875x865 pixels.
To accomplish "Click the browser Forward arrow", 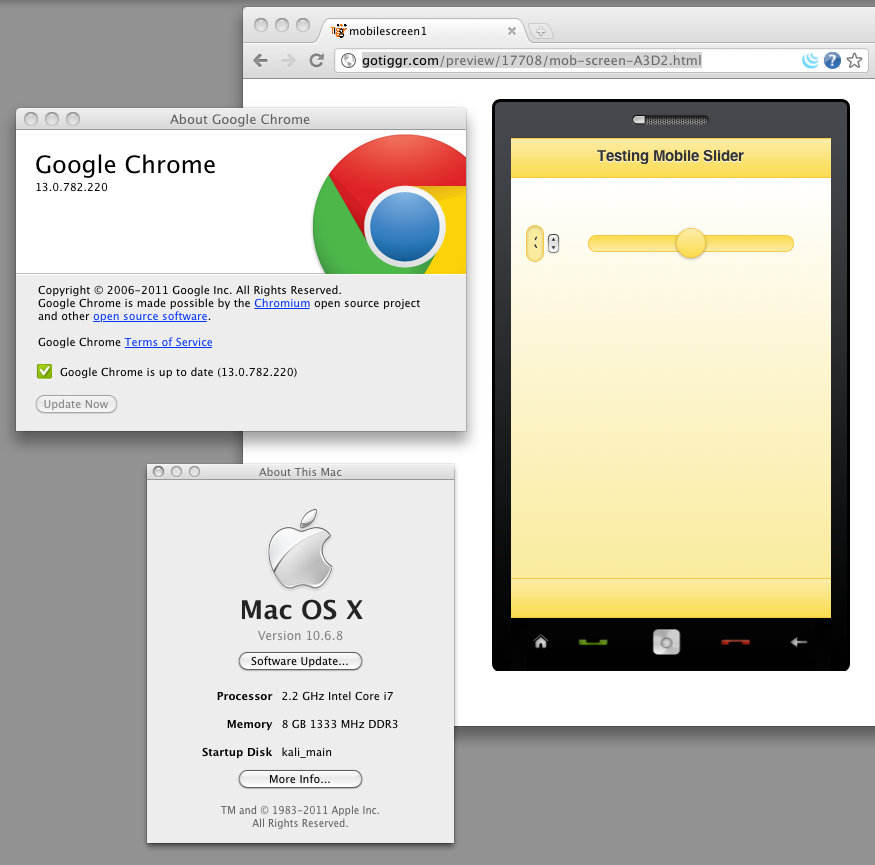I will coord(289,60).
